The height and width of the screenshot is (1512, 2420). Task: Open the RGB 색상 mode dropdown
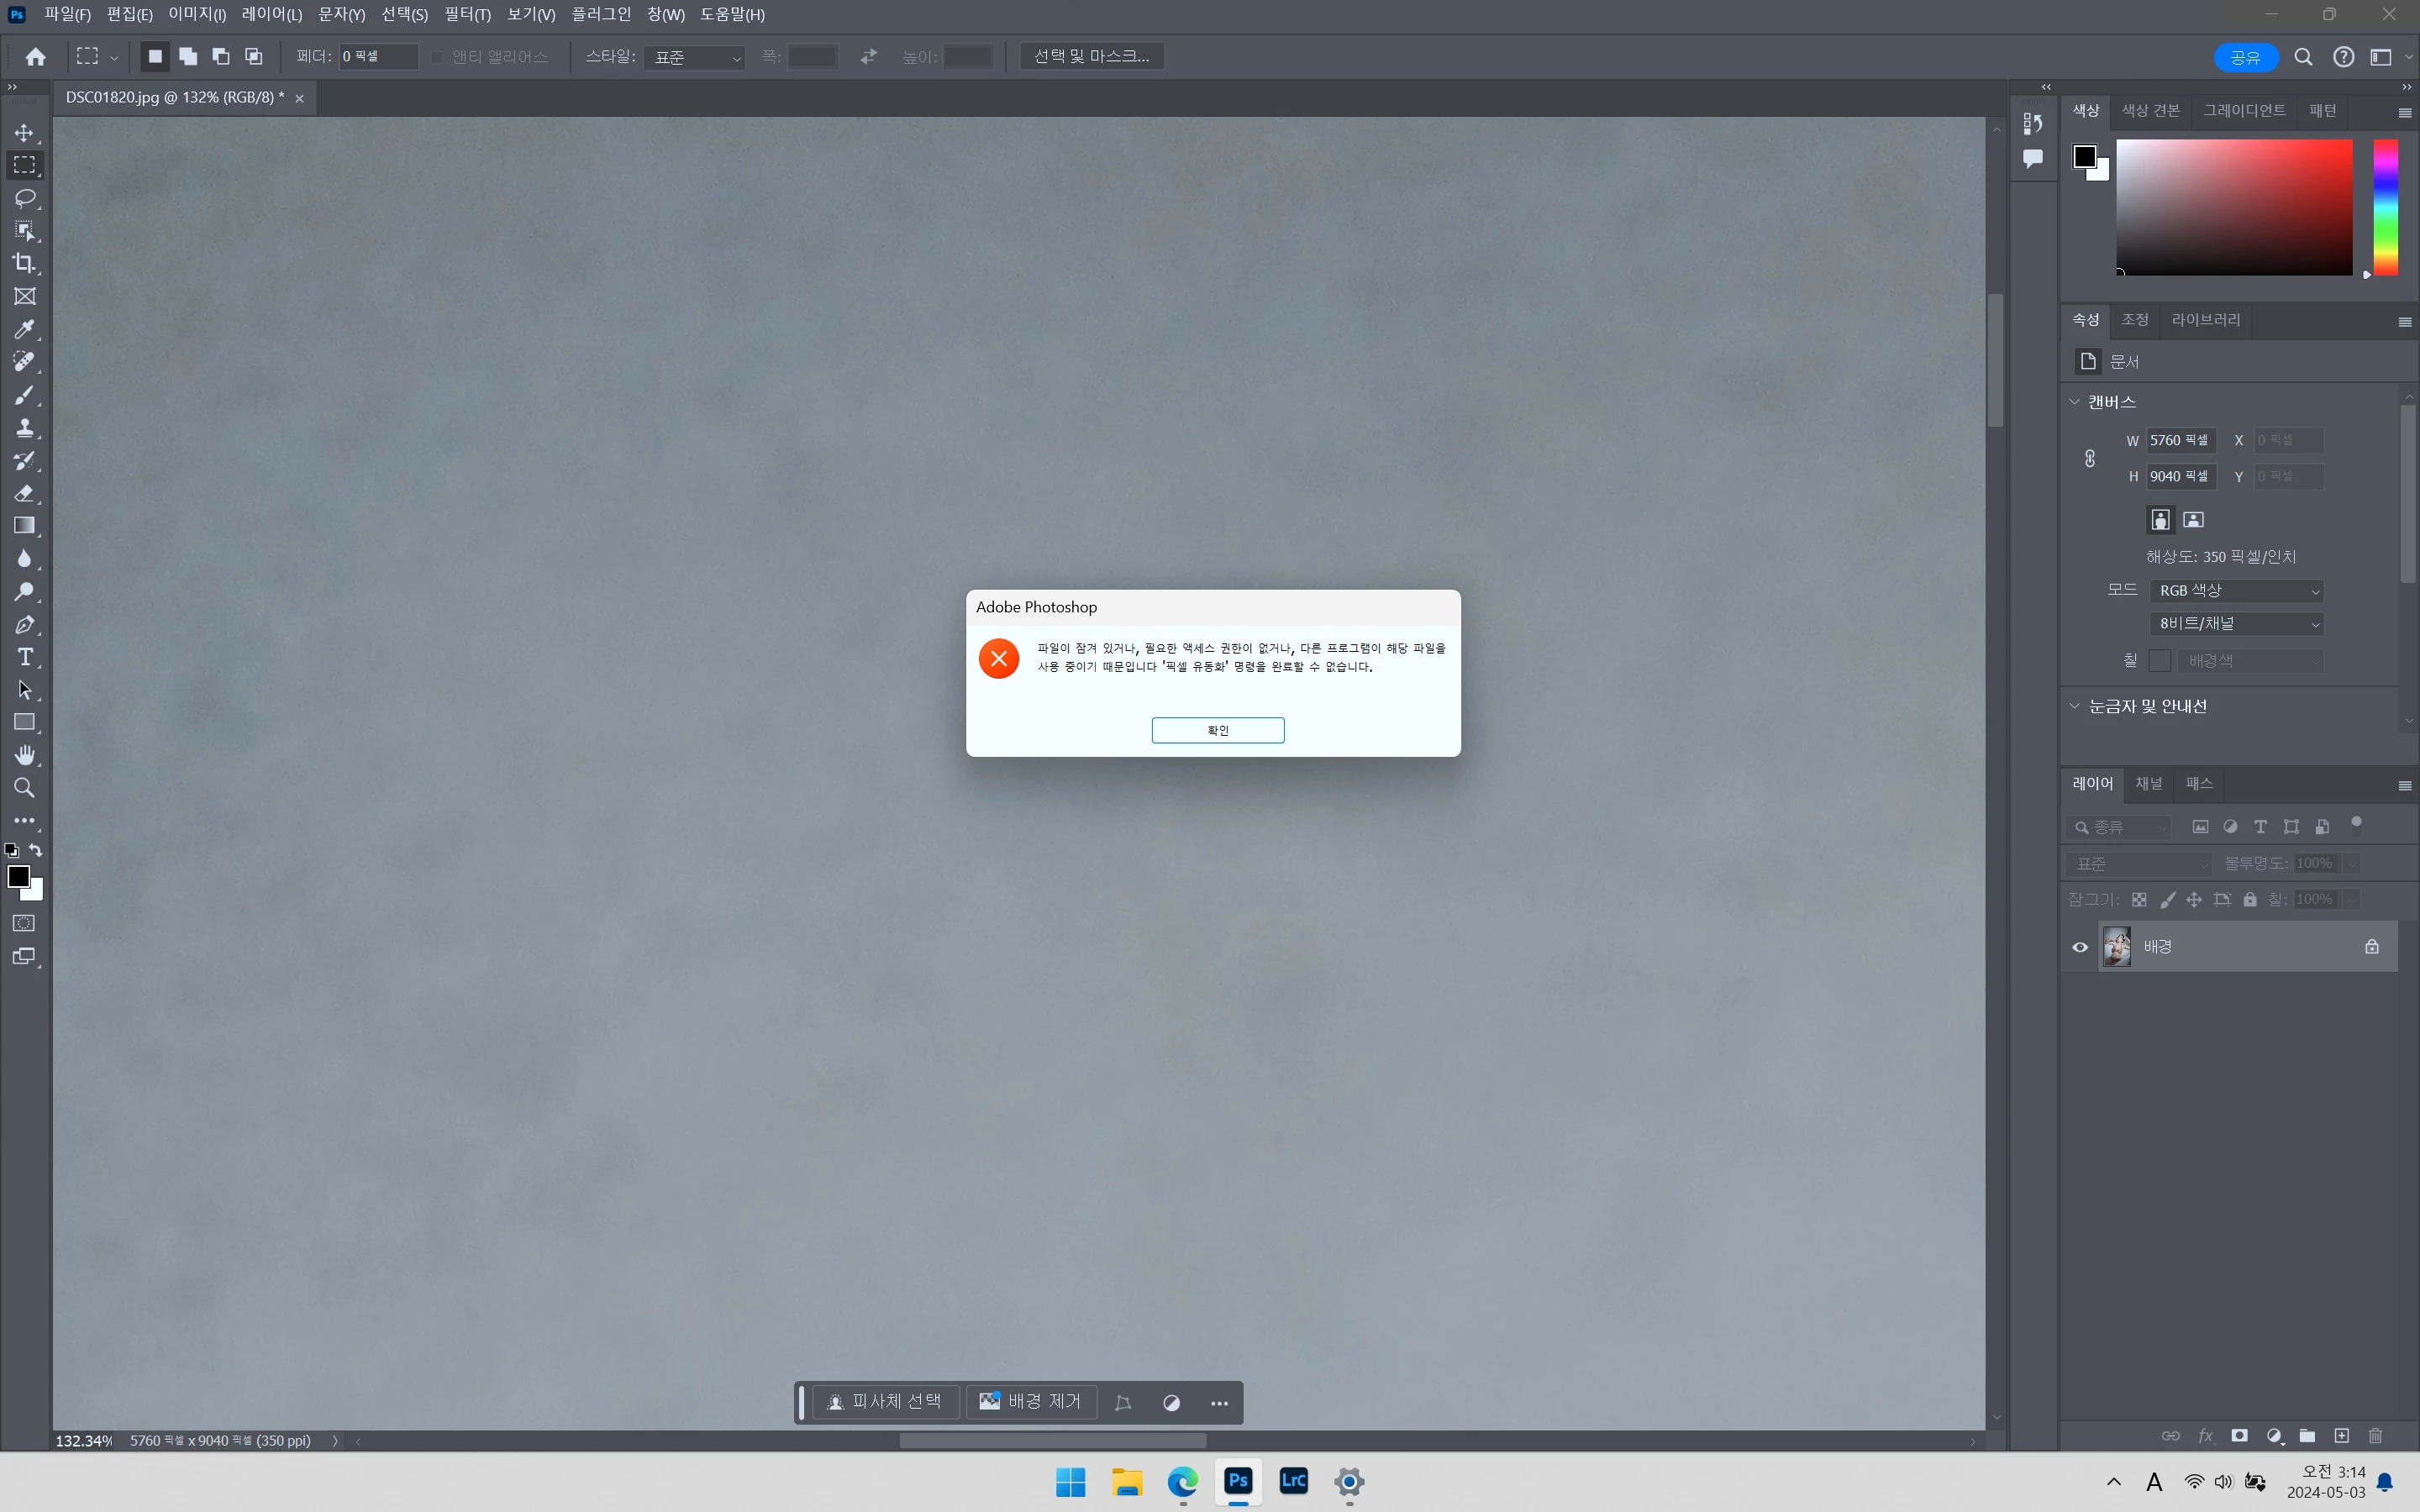[x=2236, y=591]
